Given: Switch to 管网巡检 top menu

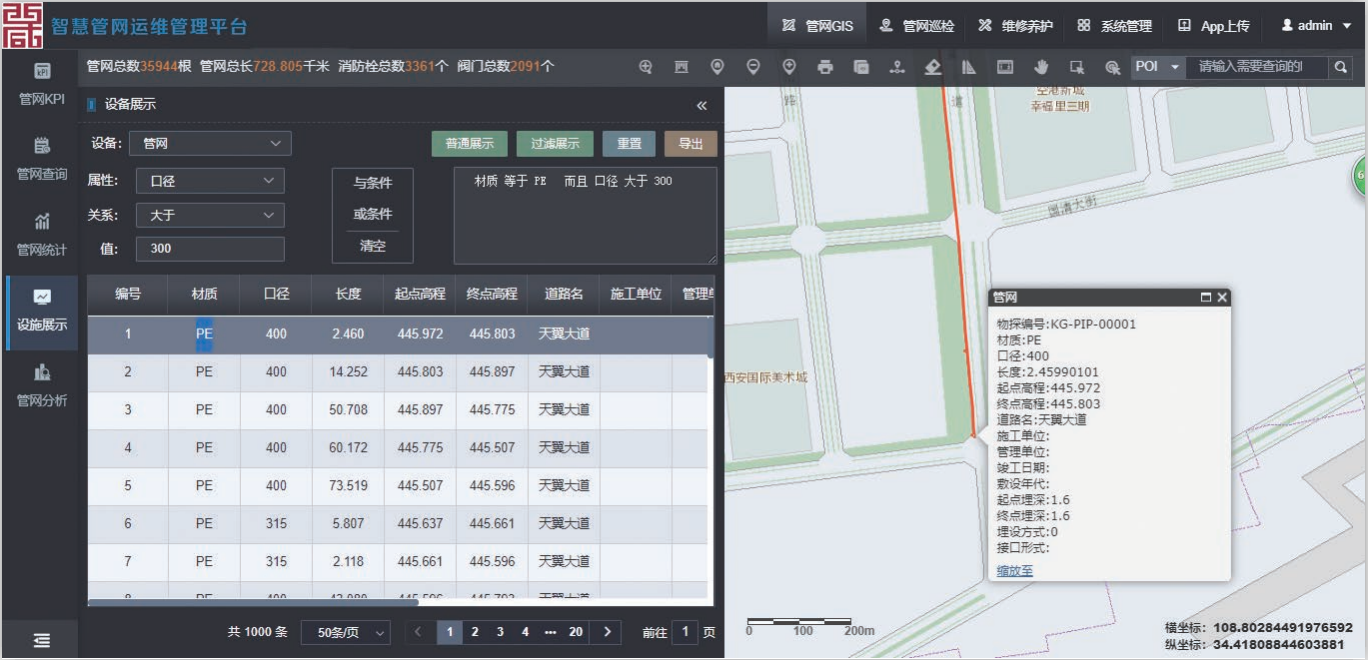Looking at the screenshot, I should click(916, 26).
